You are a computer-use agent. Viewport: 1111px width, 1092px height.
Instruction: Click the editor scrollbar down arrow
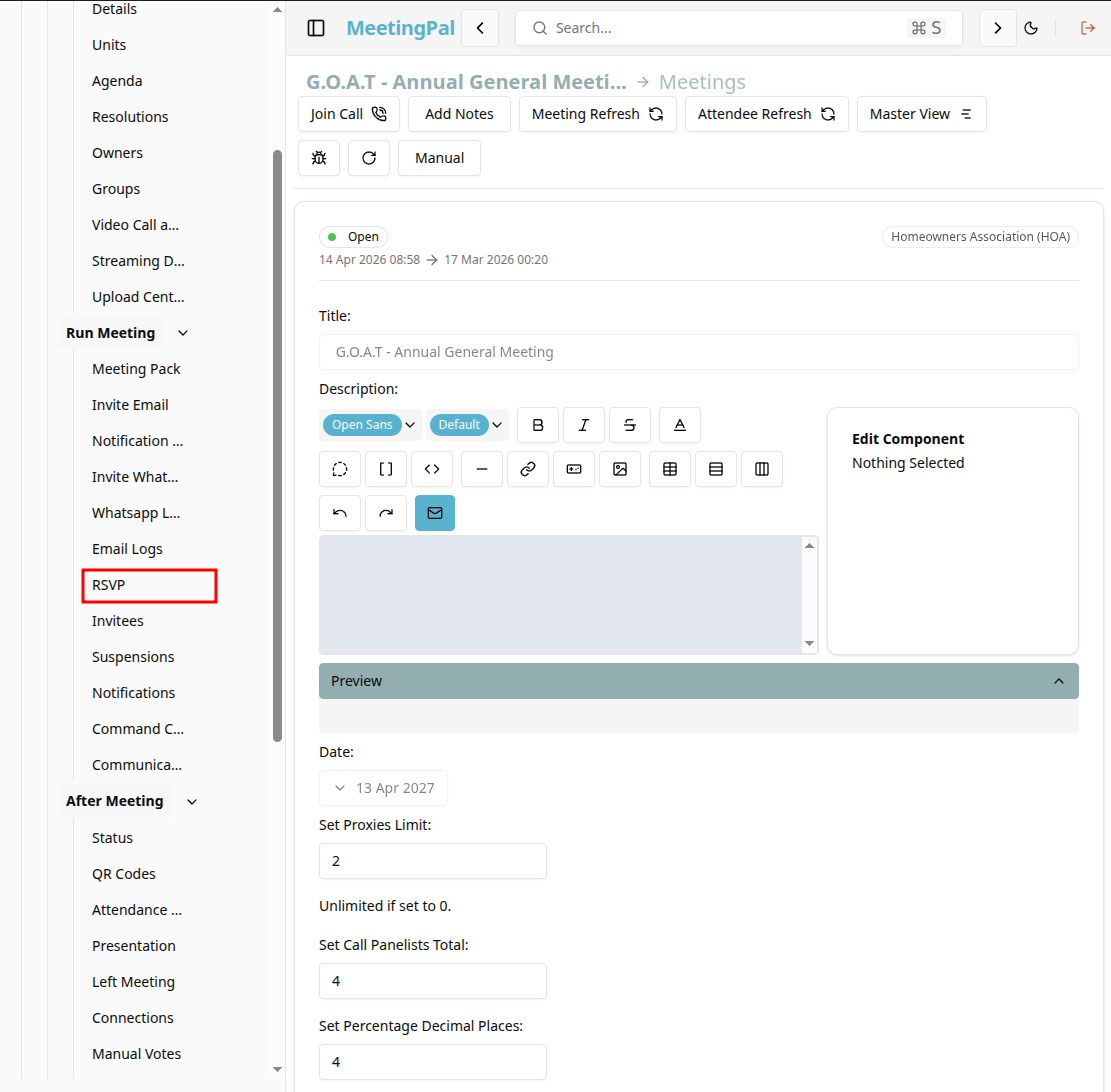coord(809,643)
